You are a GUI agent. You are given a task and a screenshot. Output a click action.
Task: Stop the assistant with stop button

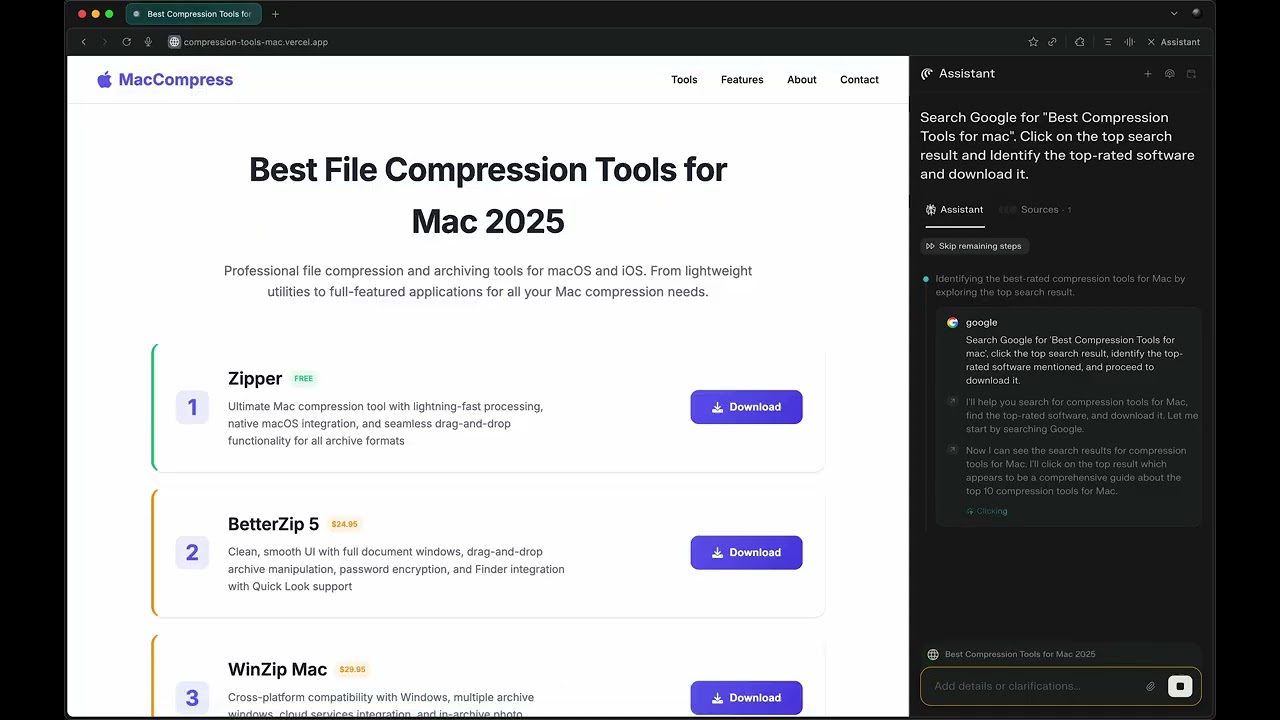(x=1180, y=686)
